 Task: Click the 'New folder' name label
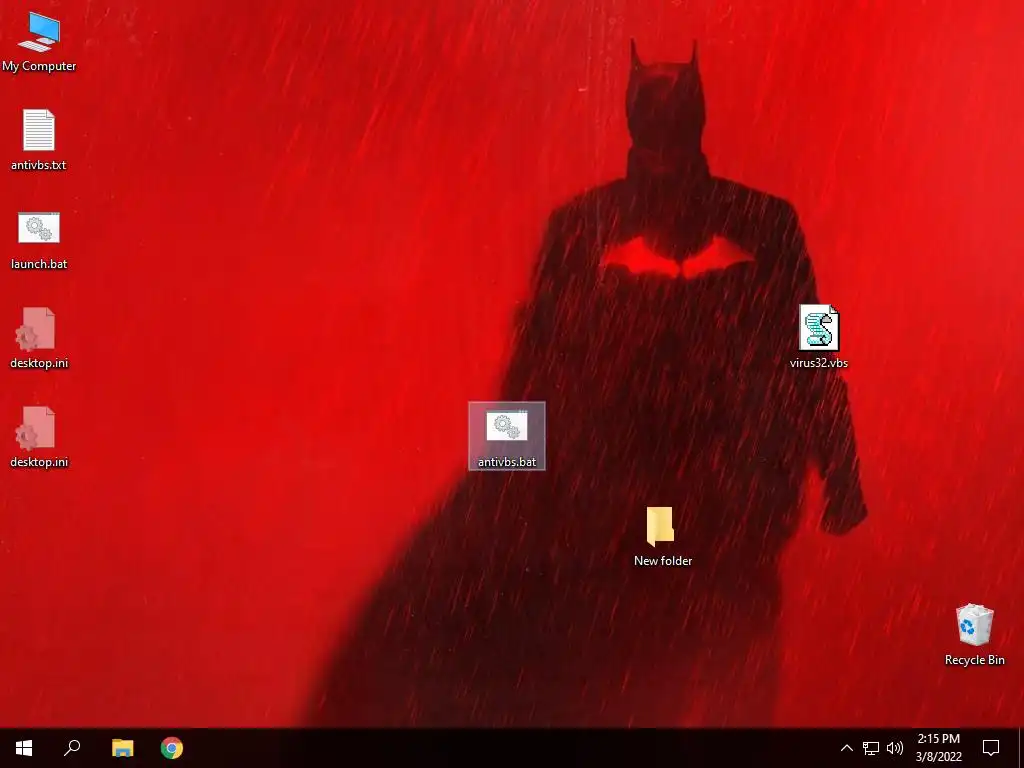click(x=663, y=560)
